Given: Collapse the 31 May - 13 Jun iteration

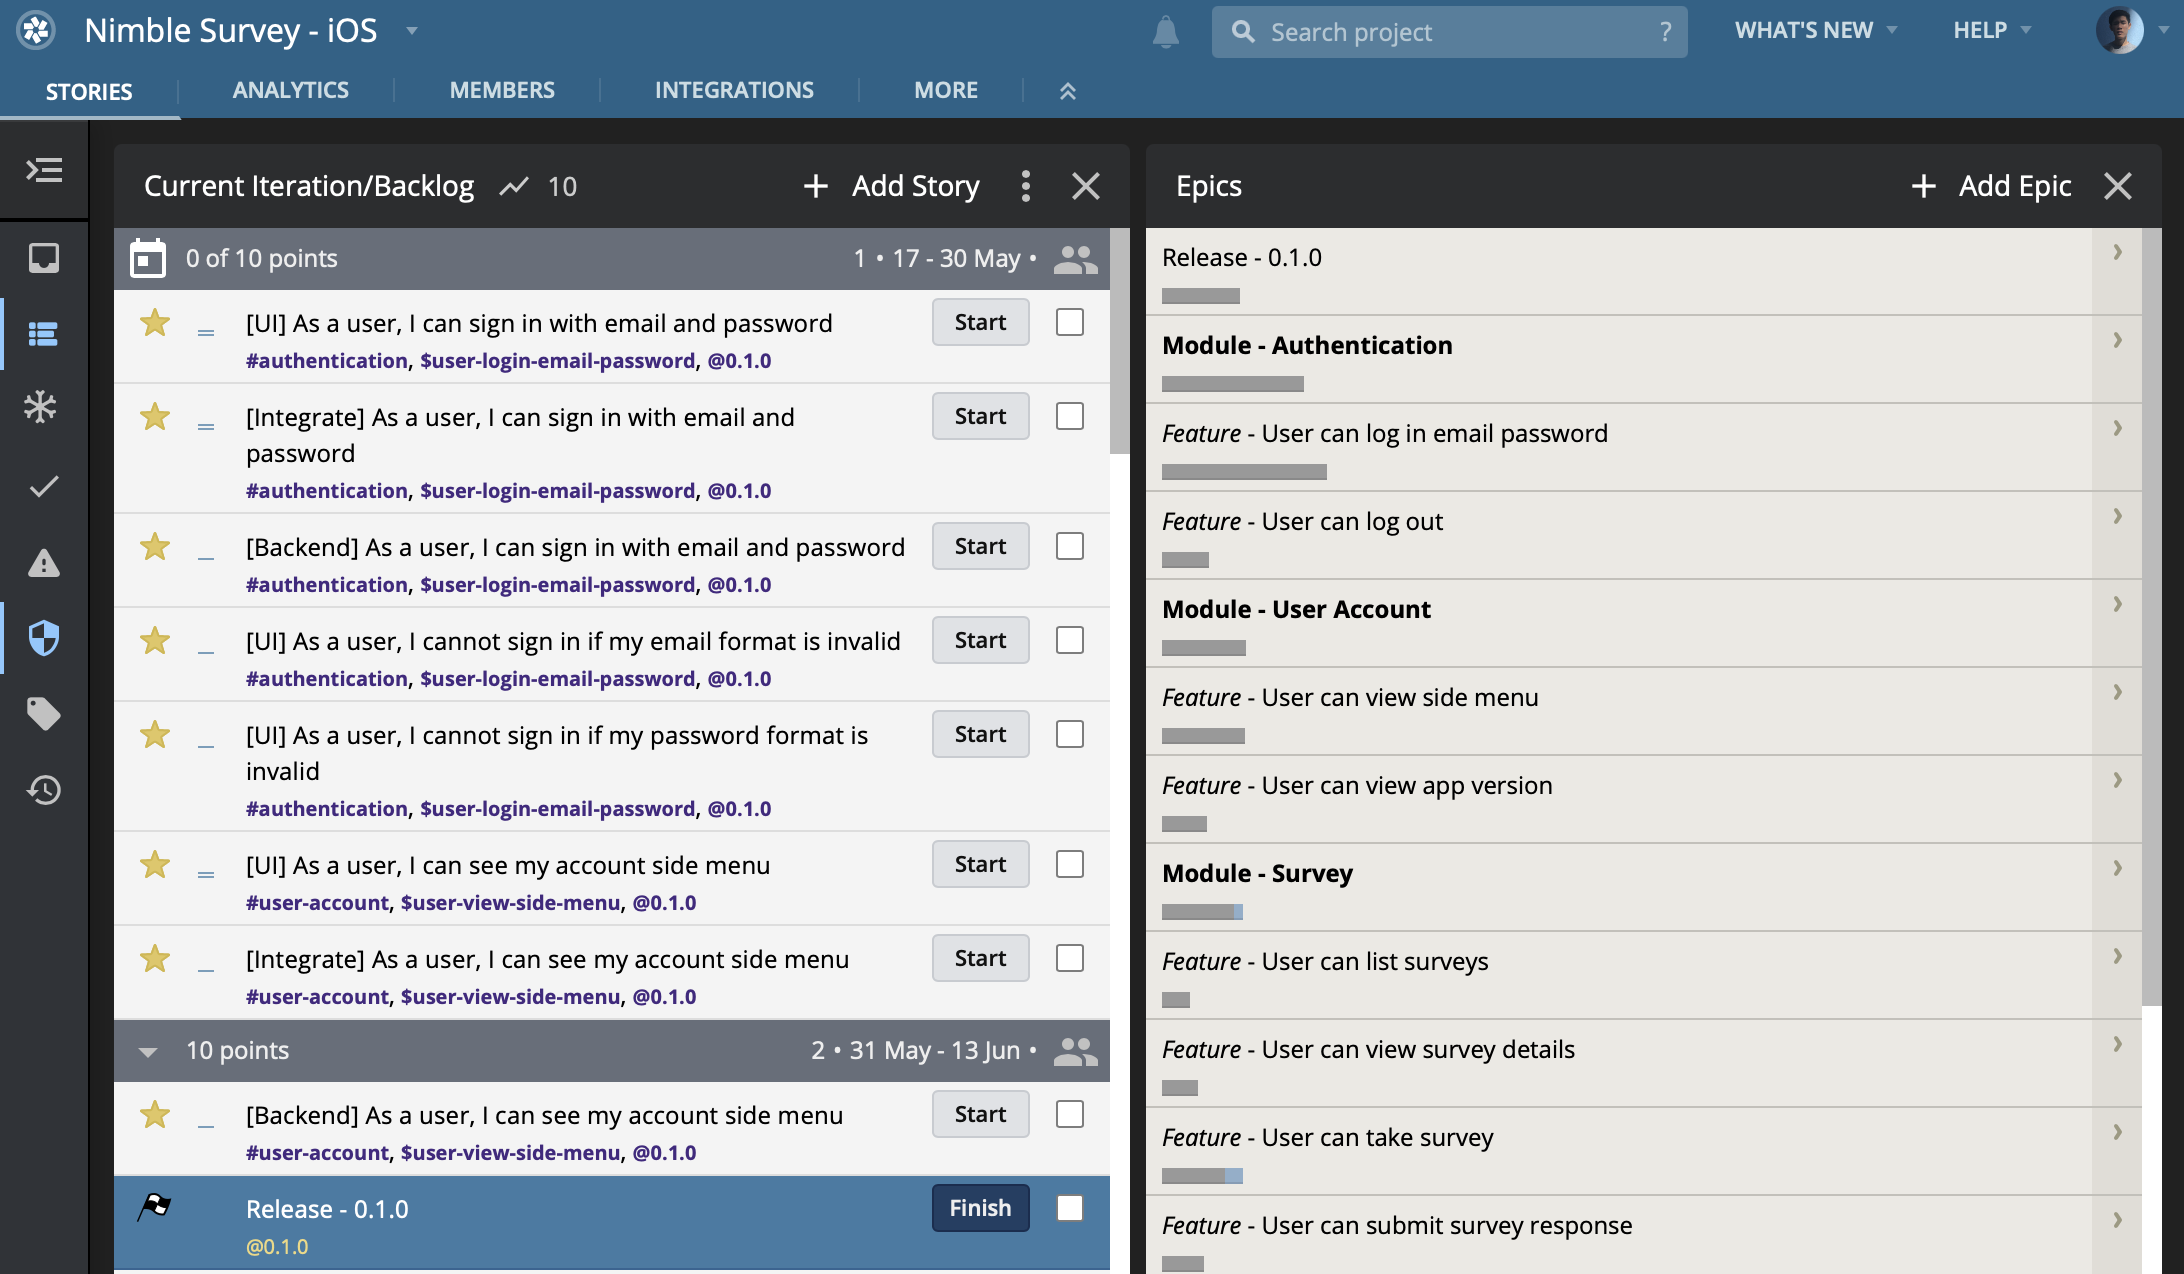Looking at the screenshot, I should coord(148,1051).
